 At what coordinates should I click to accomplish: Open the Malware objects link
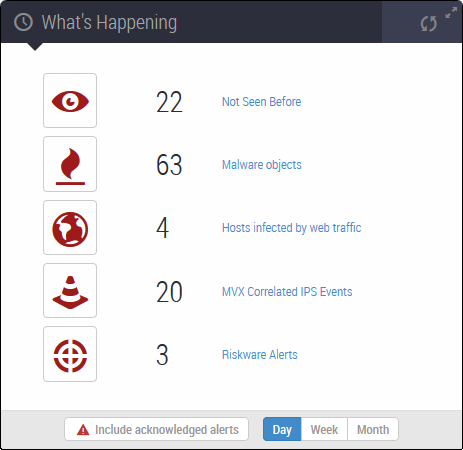(262, 165)
